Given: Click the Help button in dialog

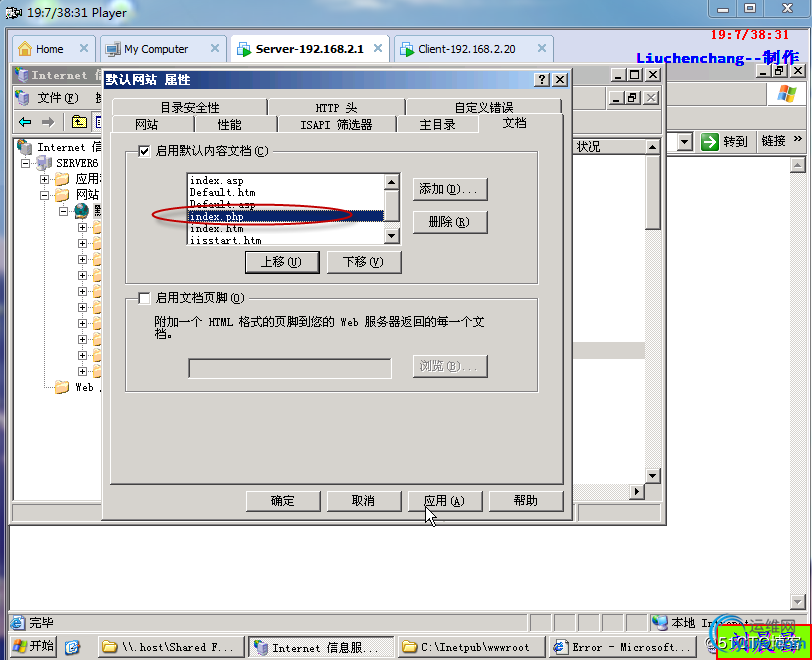Looking at the screenshot, I should 526,501.
